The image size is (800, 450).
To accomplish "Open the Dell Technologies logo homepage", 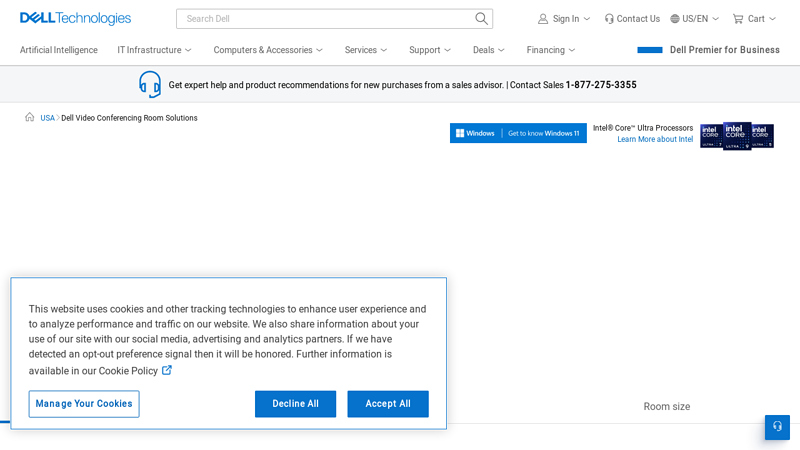I will click(76, 18).
